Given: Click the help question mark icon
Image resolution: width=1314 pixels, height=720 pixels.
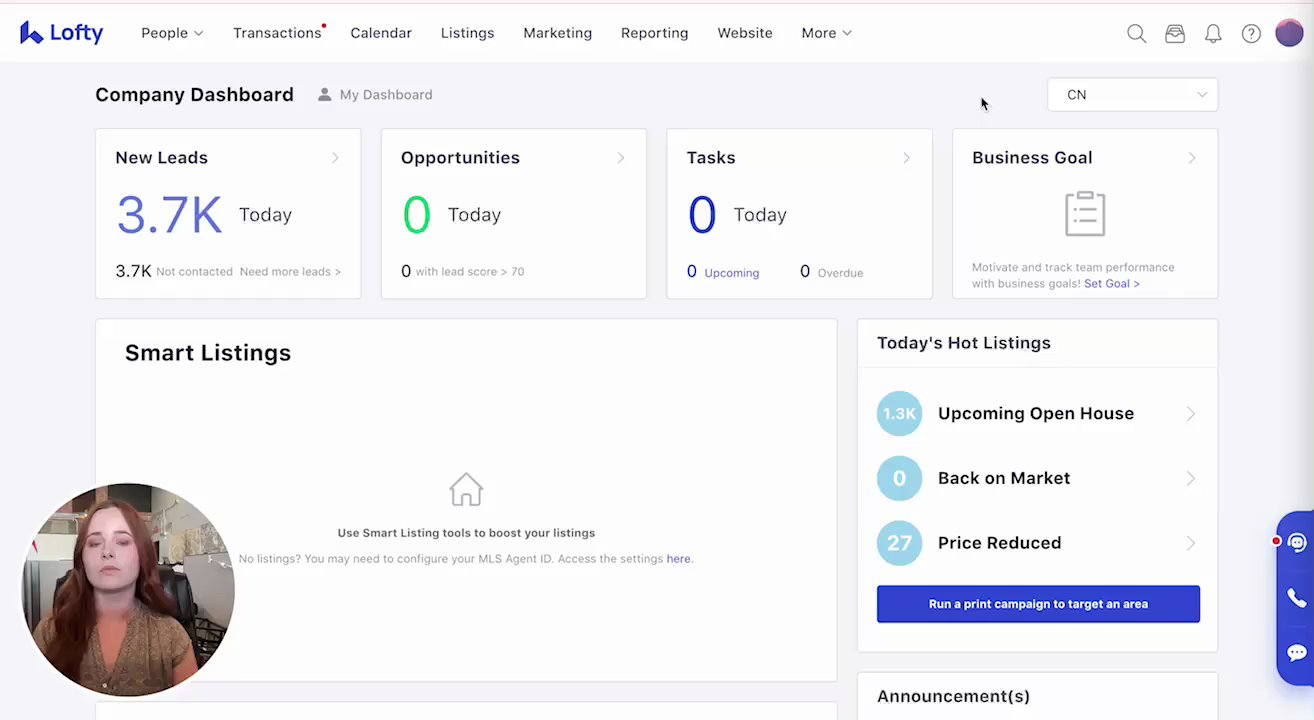Looking at the screenshot, I should (x=1251, y=34).
